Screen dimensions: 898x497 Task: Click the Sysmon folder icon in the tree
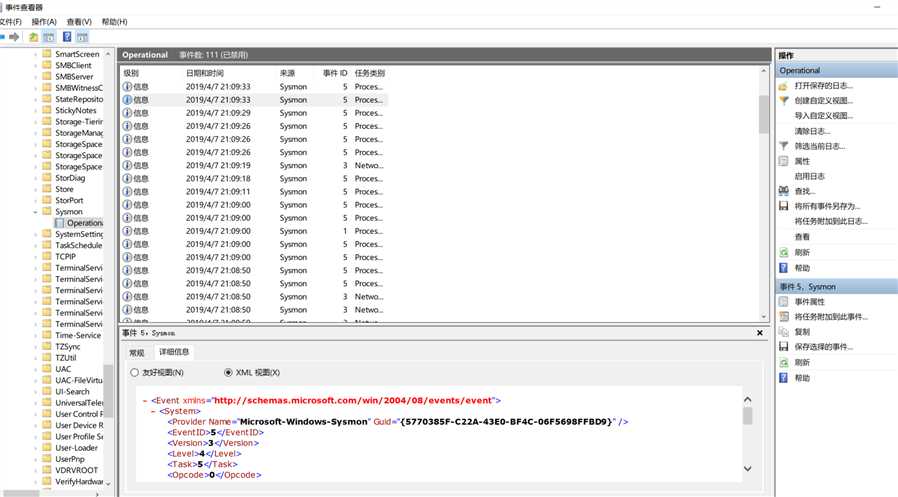click(x=47, y=211)
